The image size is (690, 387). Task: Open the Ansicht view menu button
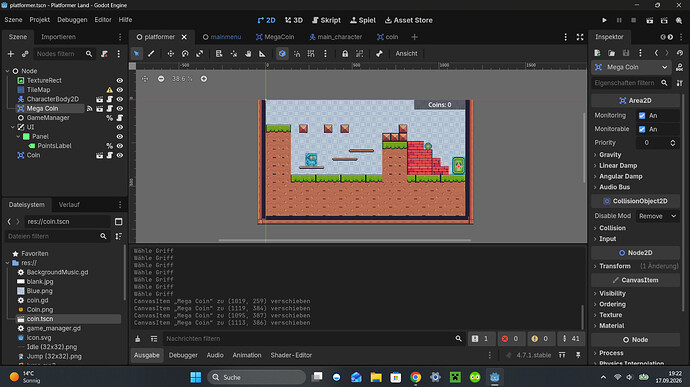click(406, 54)
